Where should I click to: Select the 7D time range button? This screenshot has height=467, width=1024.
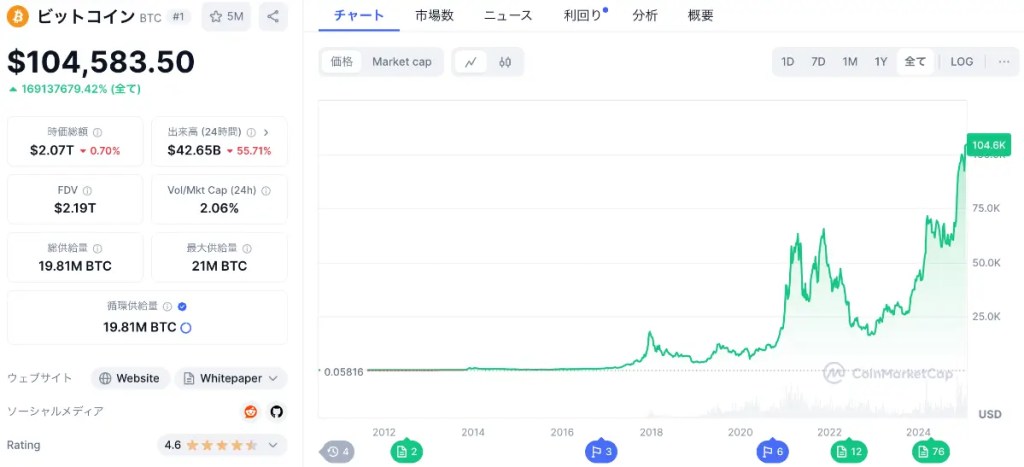click(x=818, y=62)
